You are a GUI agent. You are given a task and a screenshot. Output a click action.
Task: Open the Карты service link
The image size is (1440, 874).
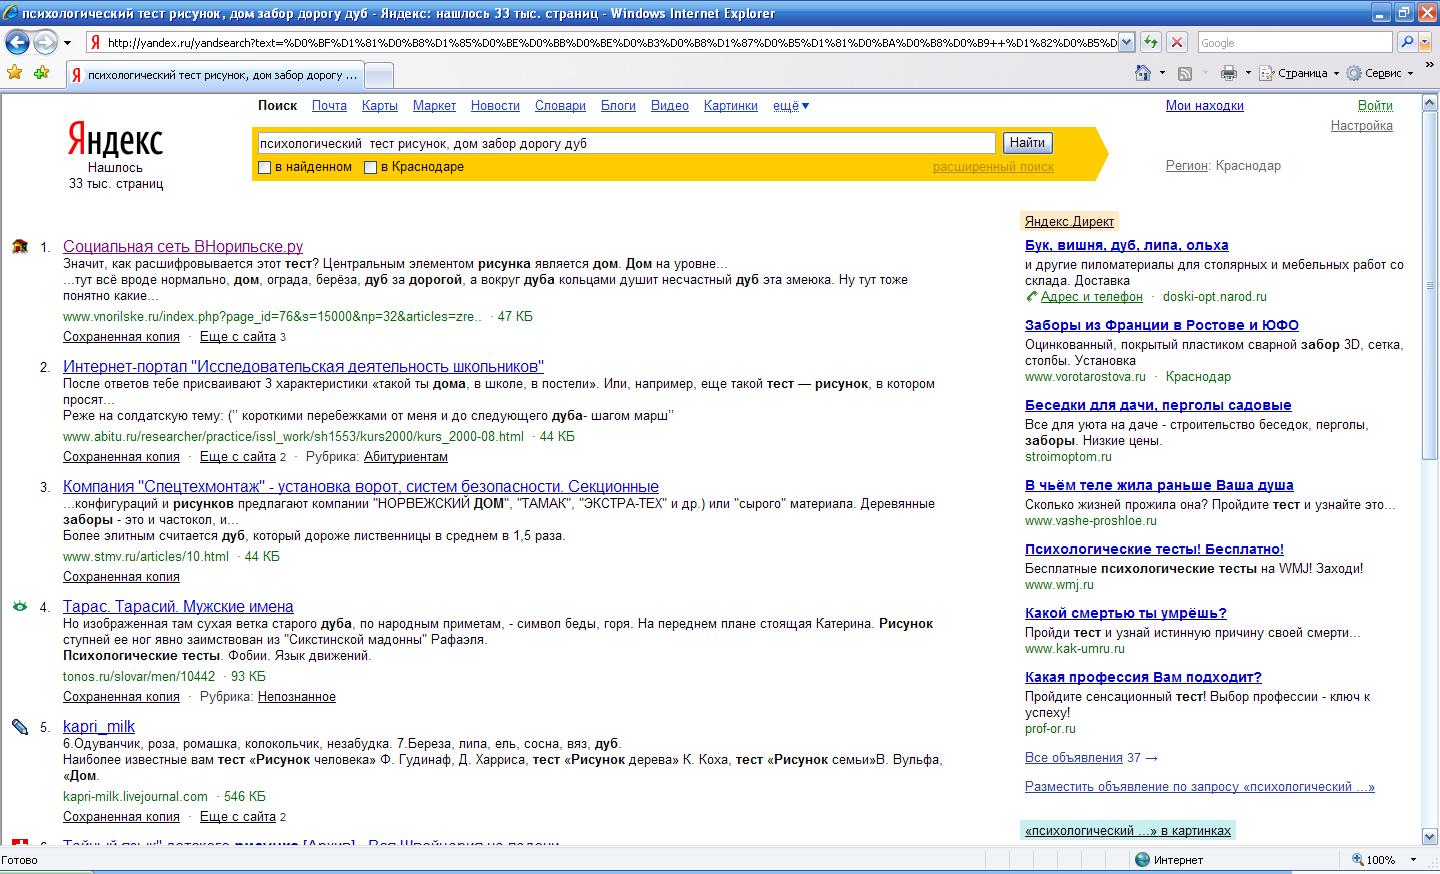[380, 105]
